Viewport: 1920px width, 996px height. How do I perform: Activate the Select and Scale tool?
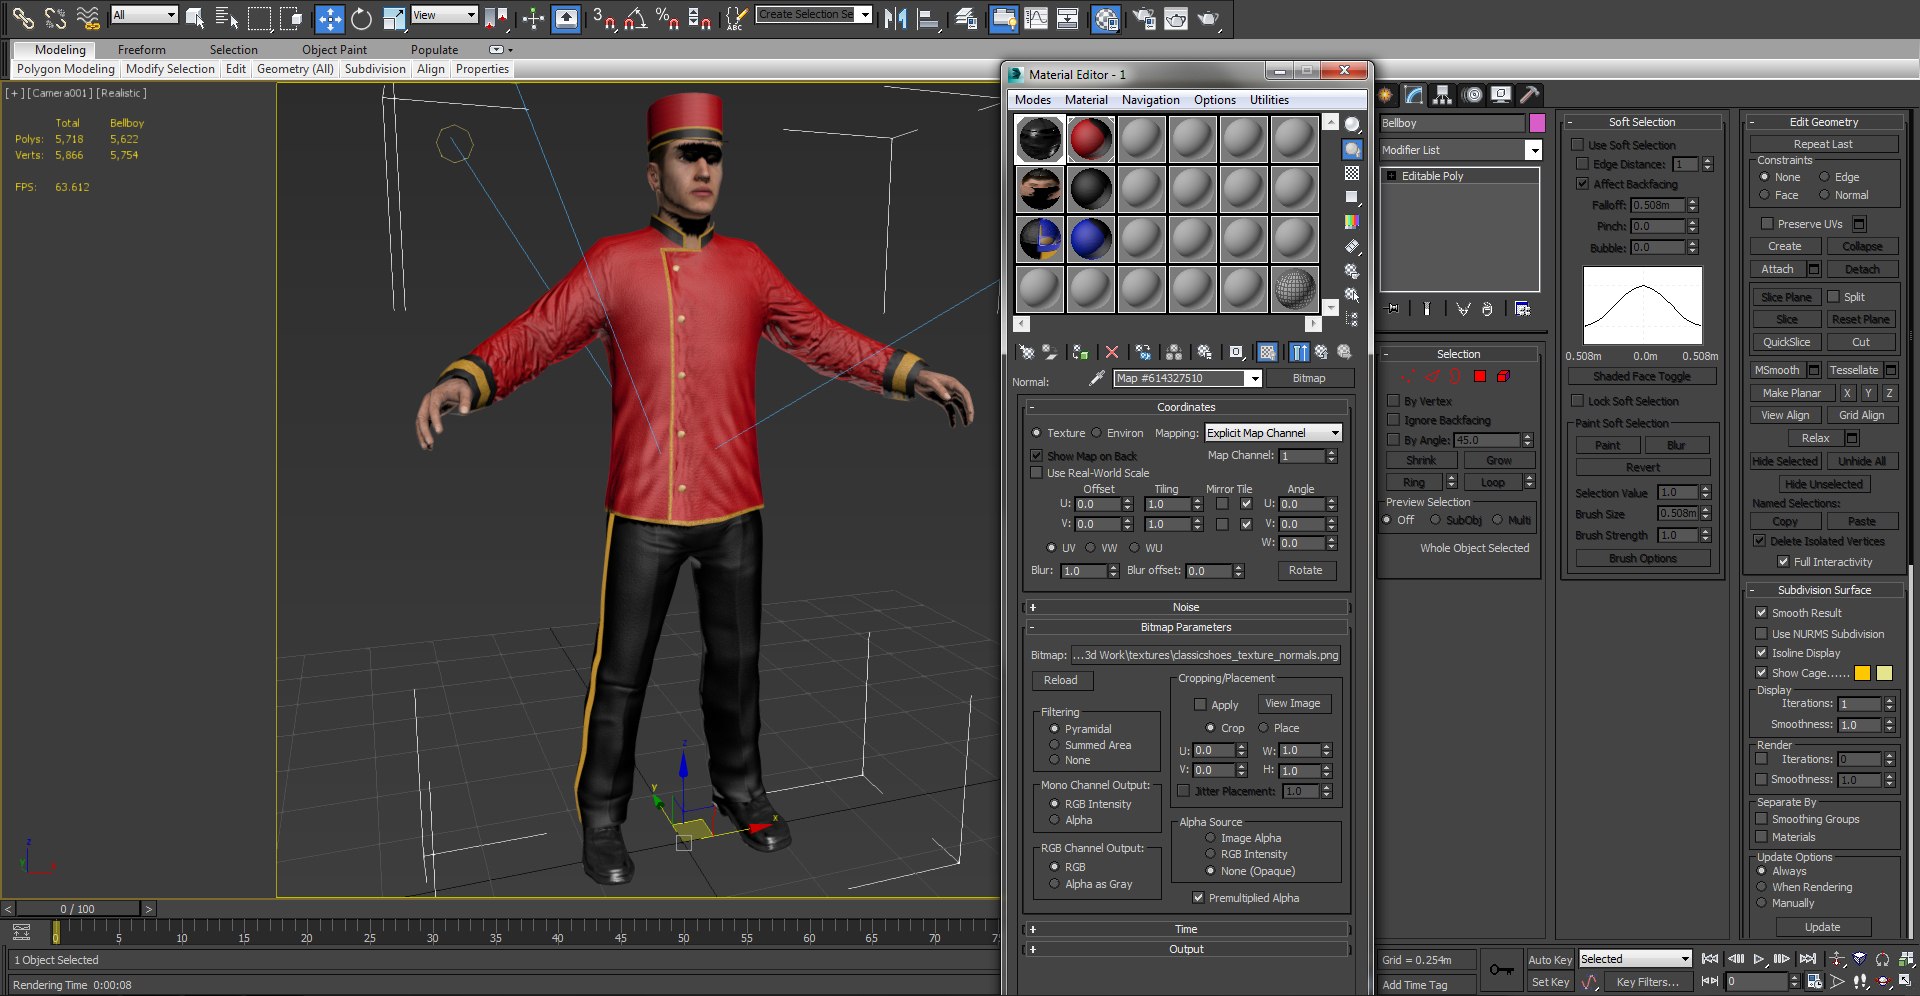tap(394, 18)
